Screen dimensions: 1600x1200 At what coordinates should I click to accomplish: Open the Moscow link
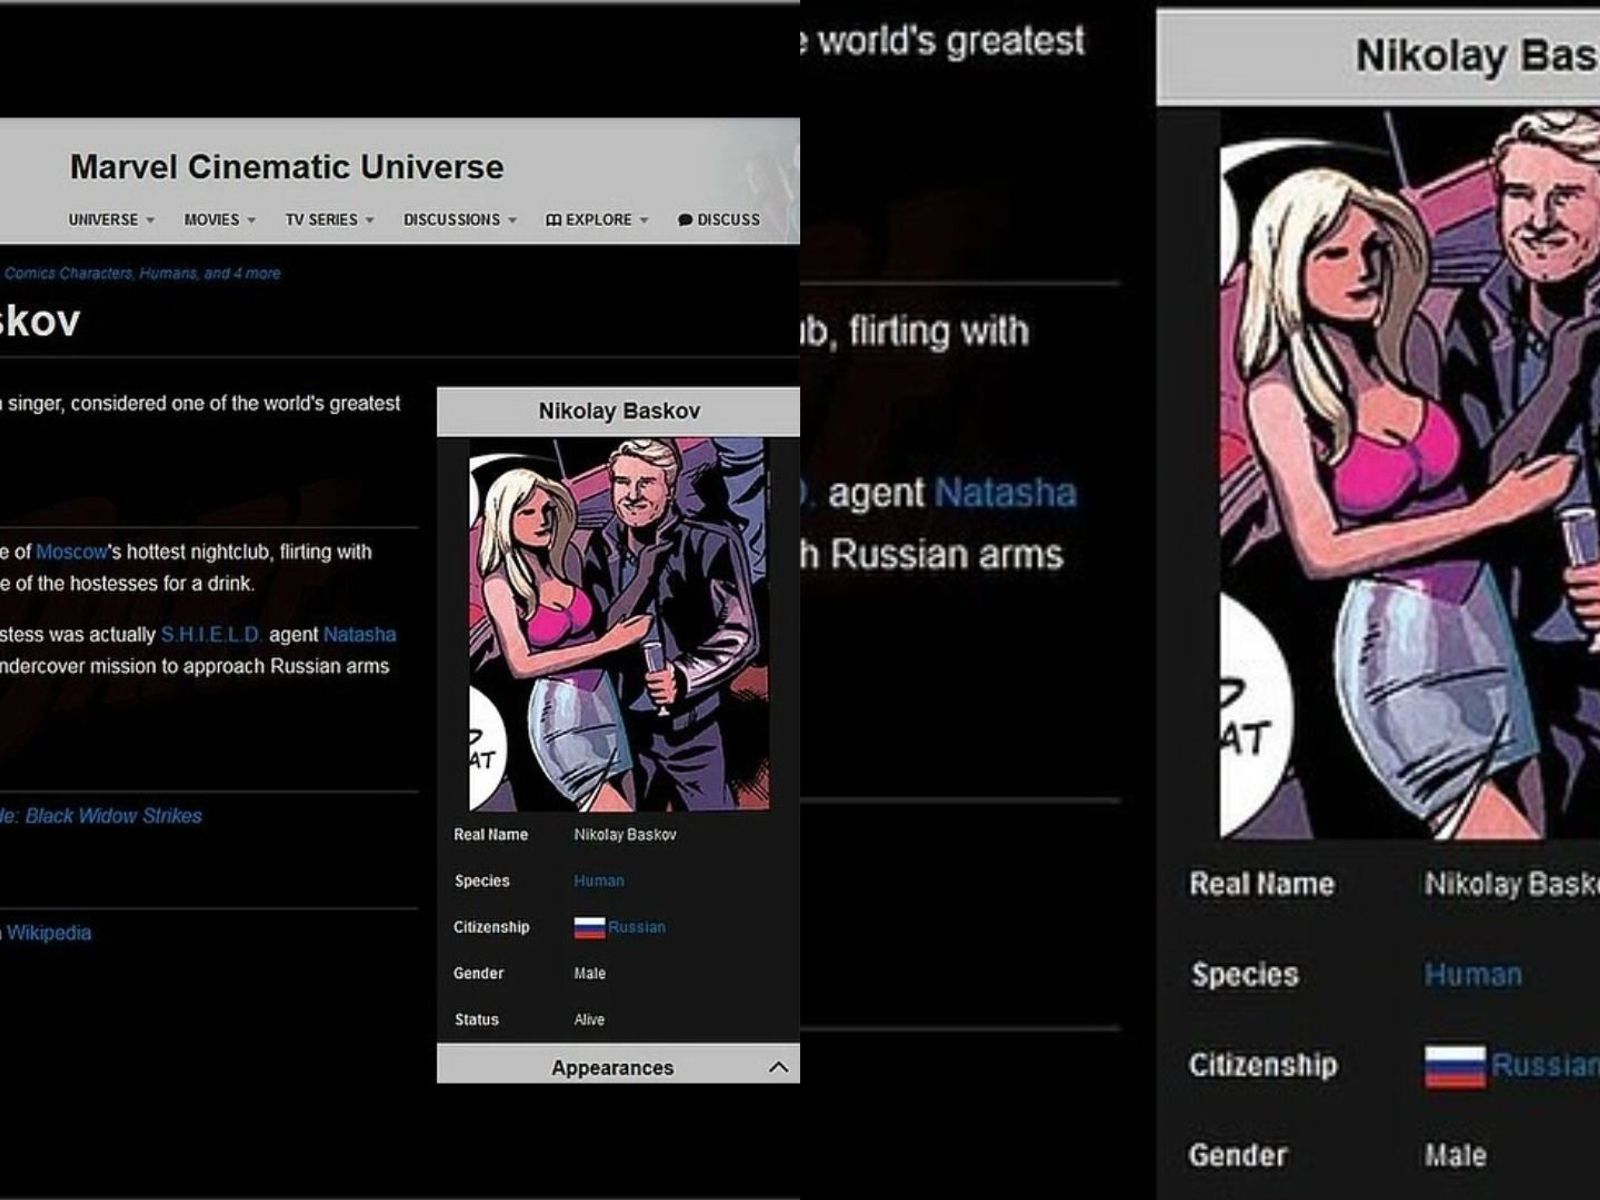pos(71,552)
